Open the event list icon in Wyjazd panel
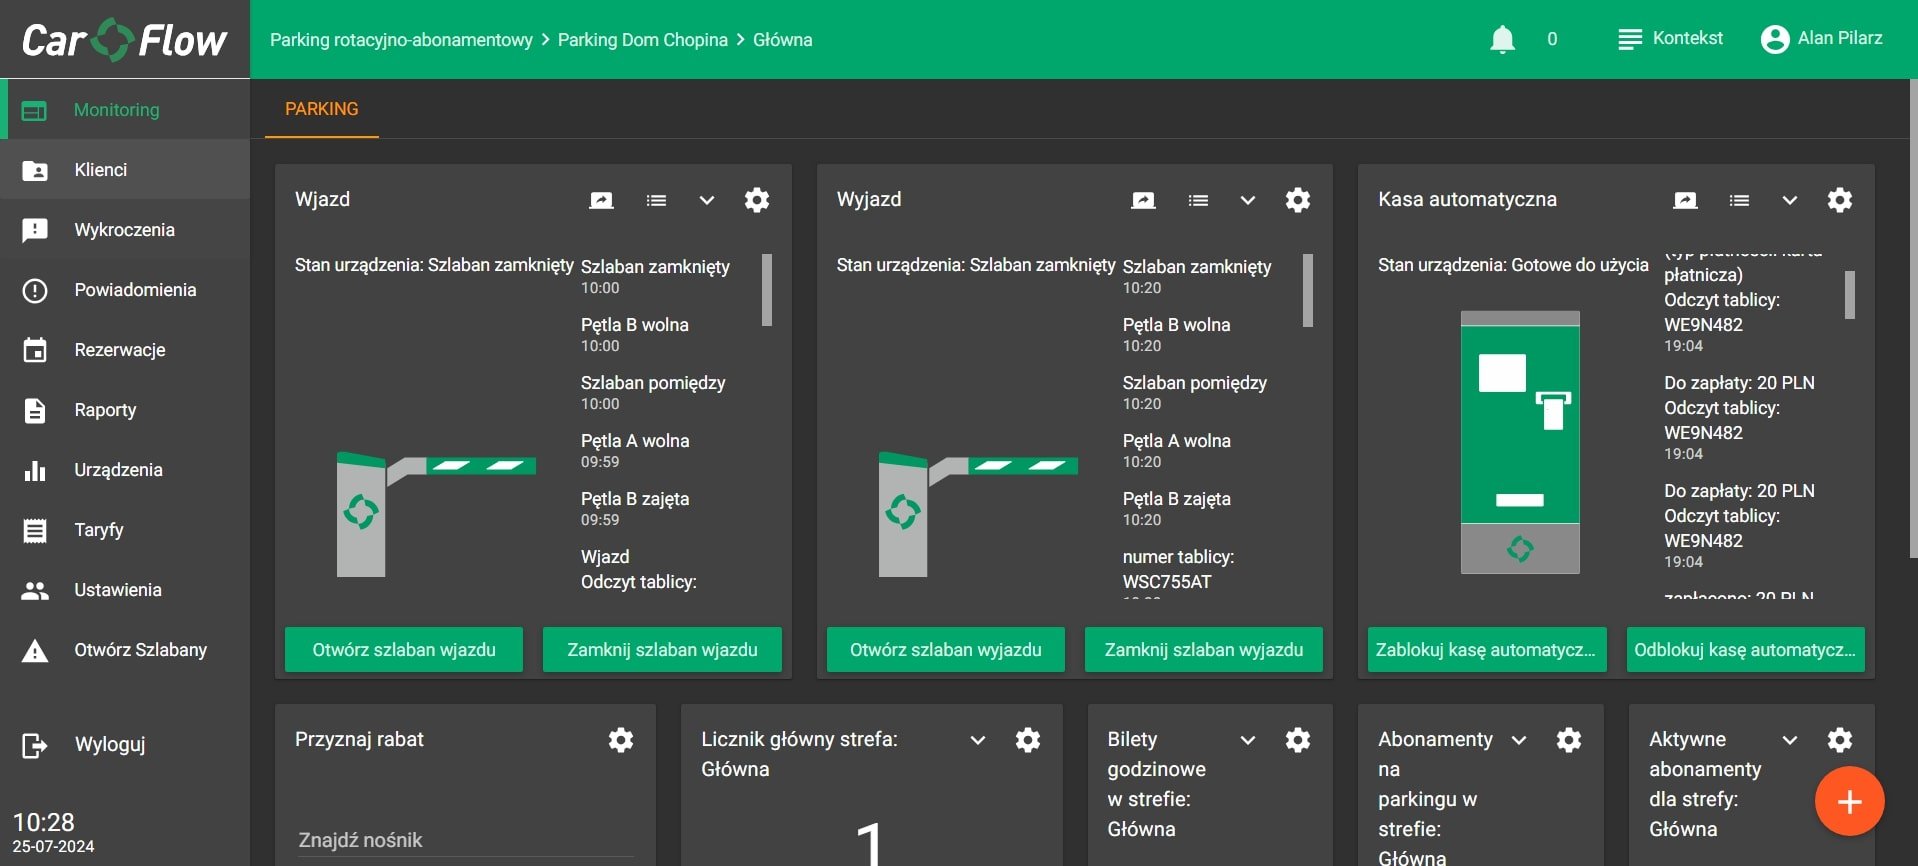1918x866 pixels. click(1198, 200)
